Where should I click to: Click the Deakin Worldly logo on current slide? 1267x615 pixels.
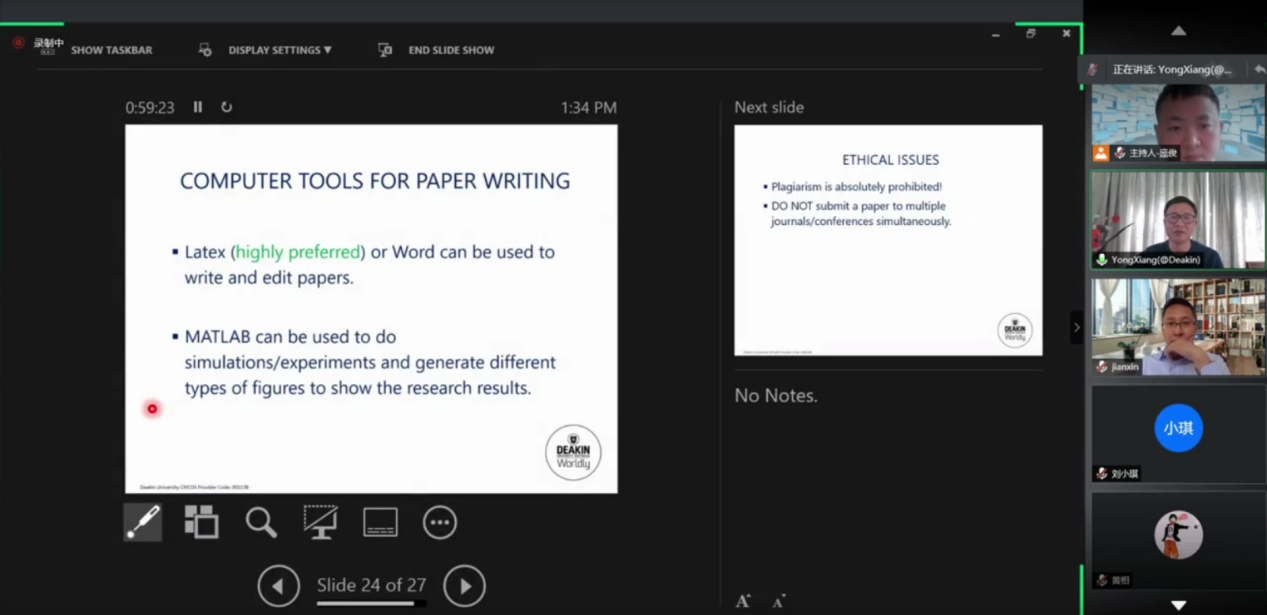pyautogui.click(x=573, y=453)
